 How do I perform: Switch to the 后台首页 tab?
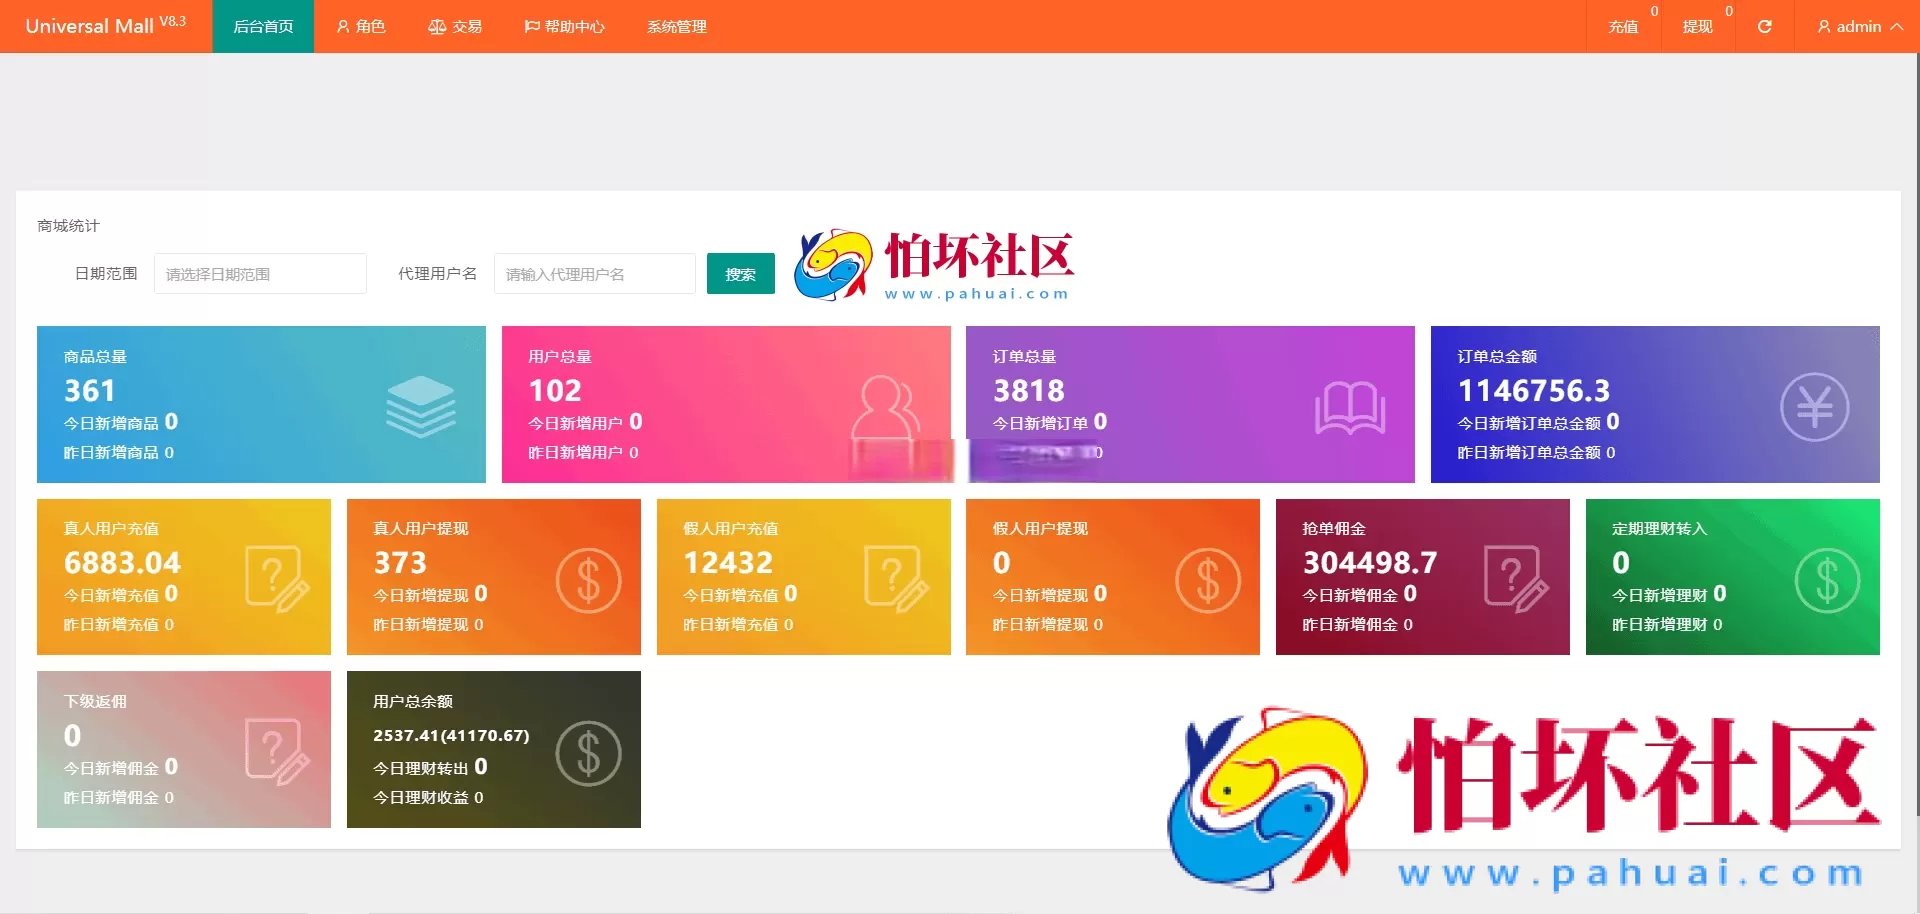(262, 27)
